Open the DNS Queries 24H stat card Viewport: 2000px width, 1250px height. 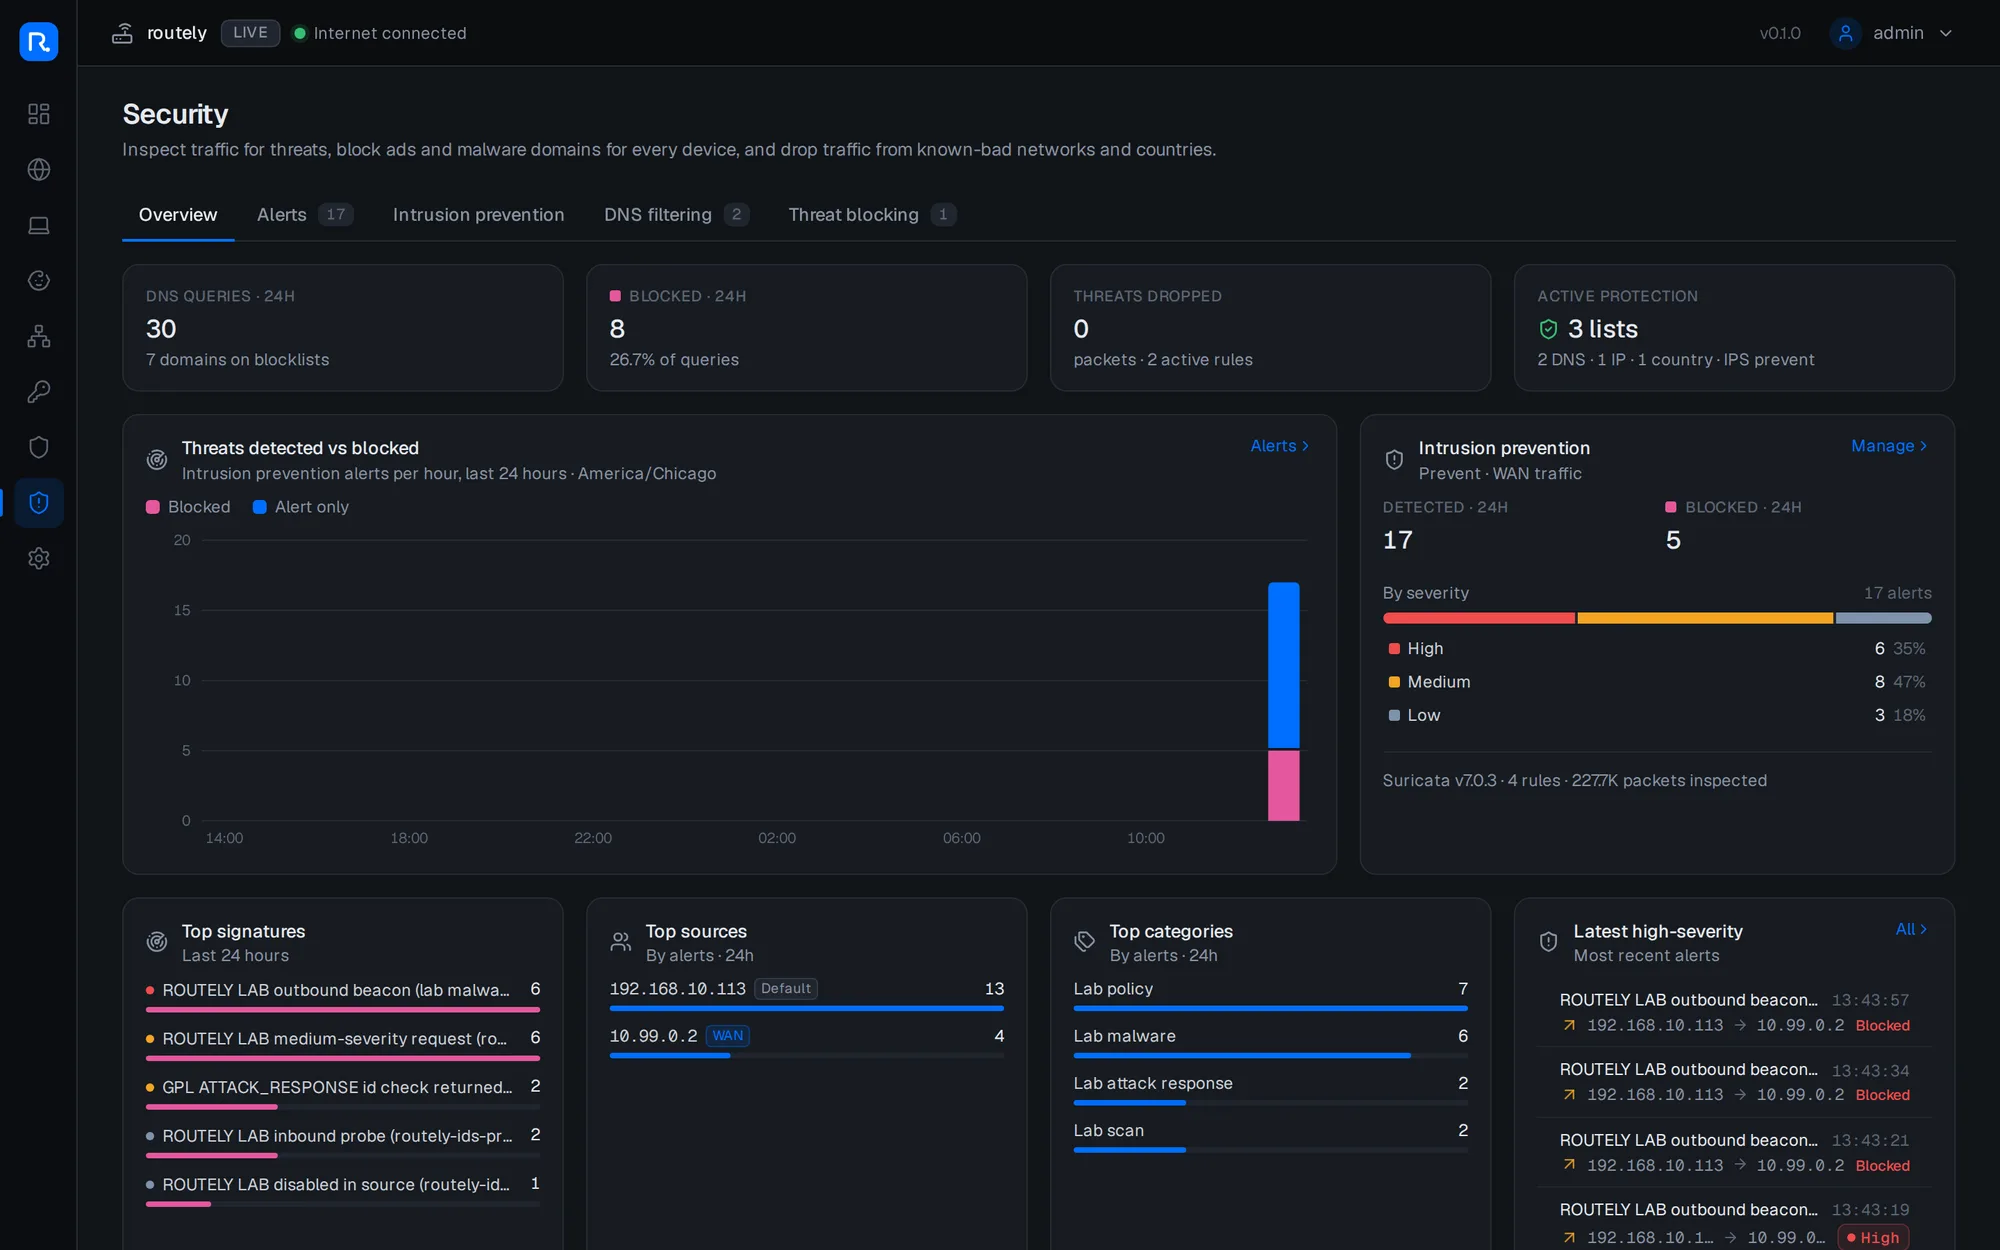343,328
